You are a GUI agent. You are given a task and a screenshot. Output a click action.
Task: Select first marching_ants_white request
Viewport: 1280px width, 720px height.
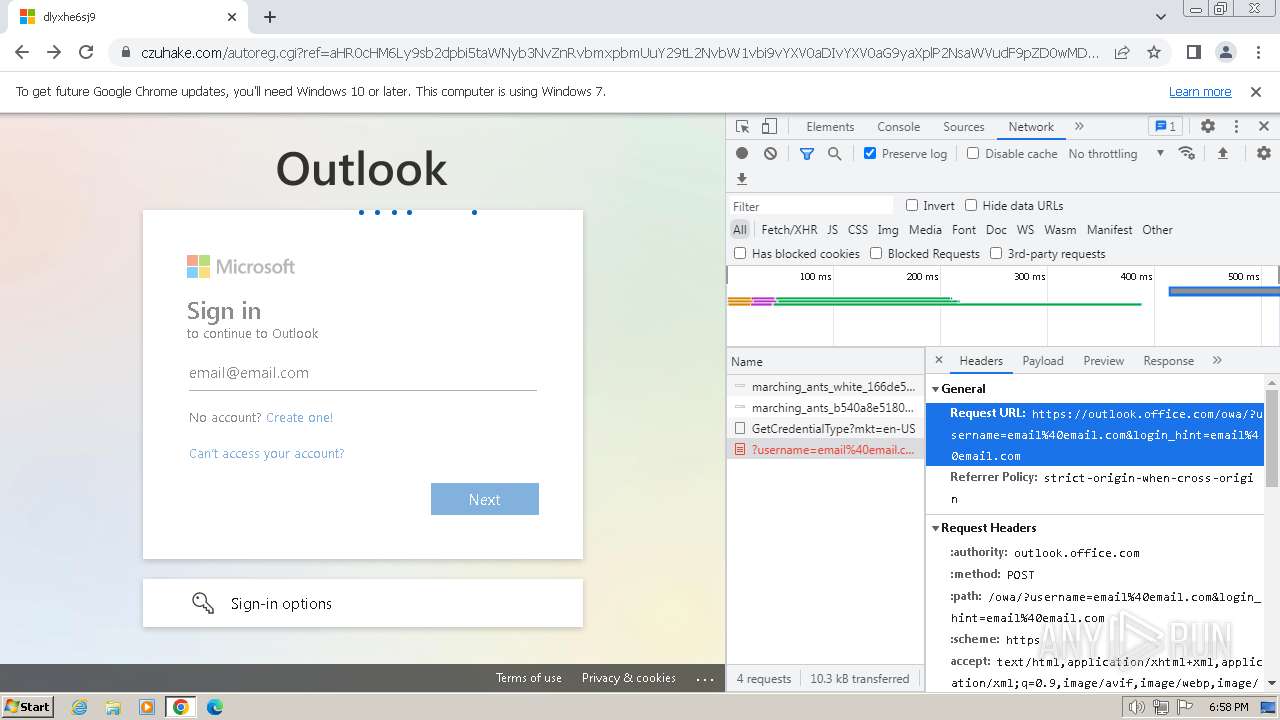tap(826, 387)
